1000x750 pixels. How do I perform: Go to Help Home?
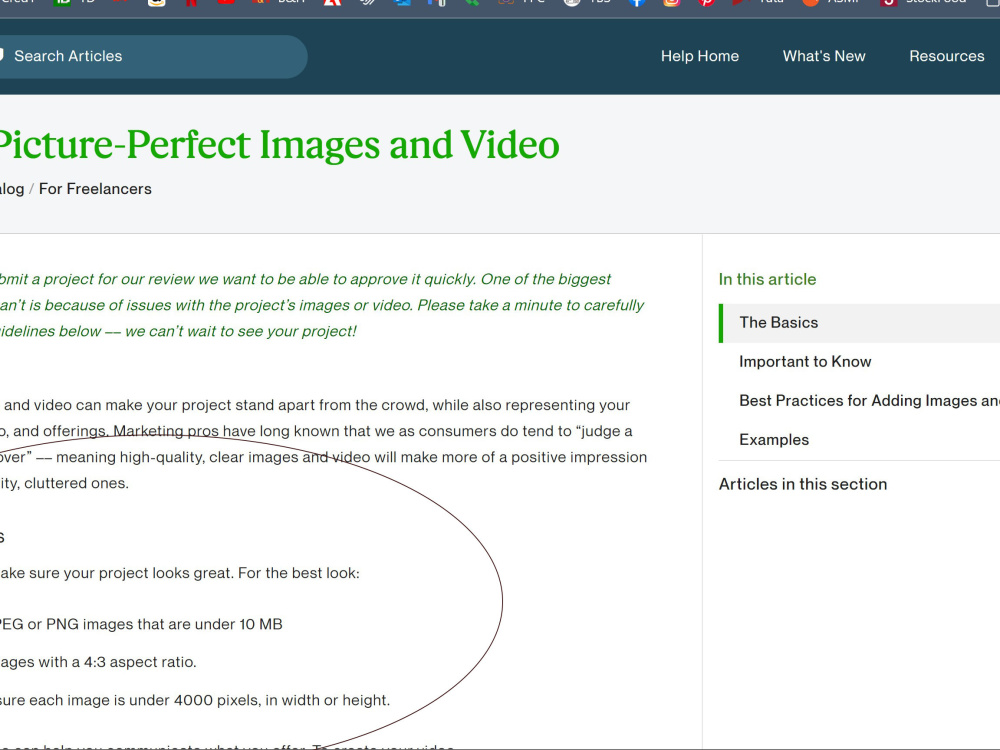click(x=700, y=56)
